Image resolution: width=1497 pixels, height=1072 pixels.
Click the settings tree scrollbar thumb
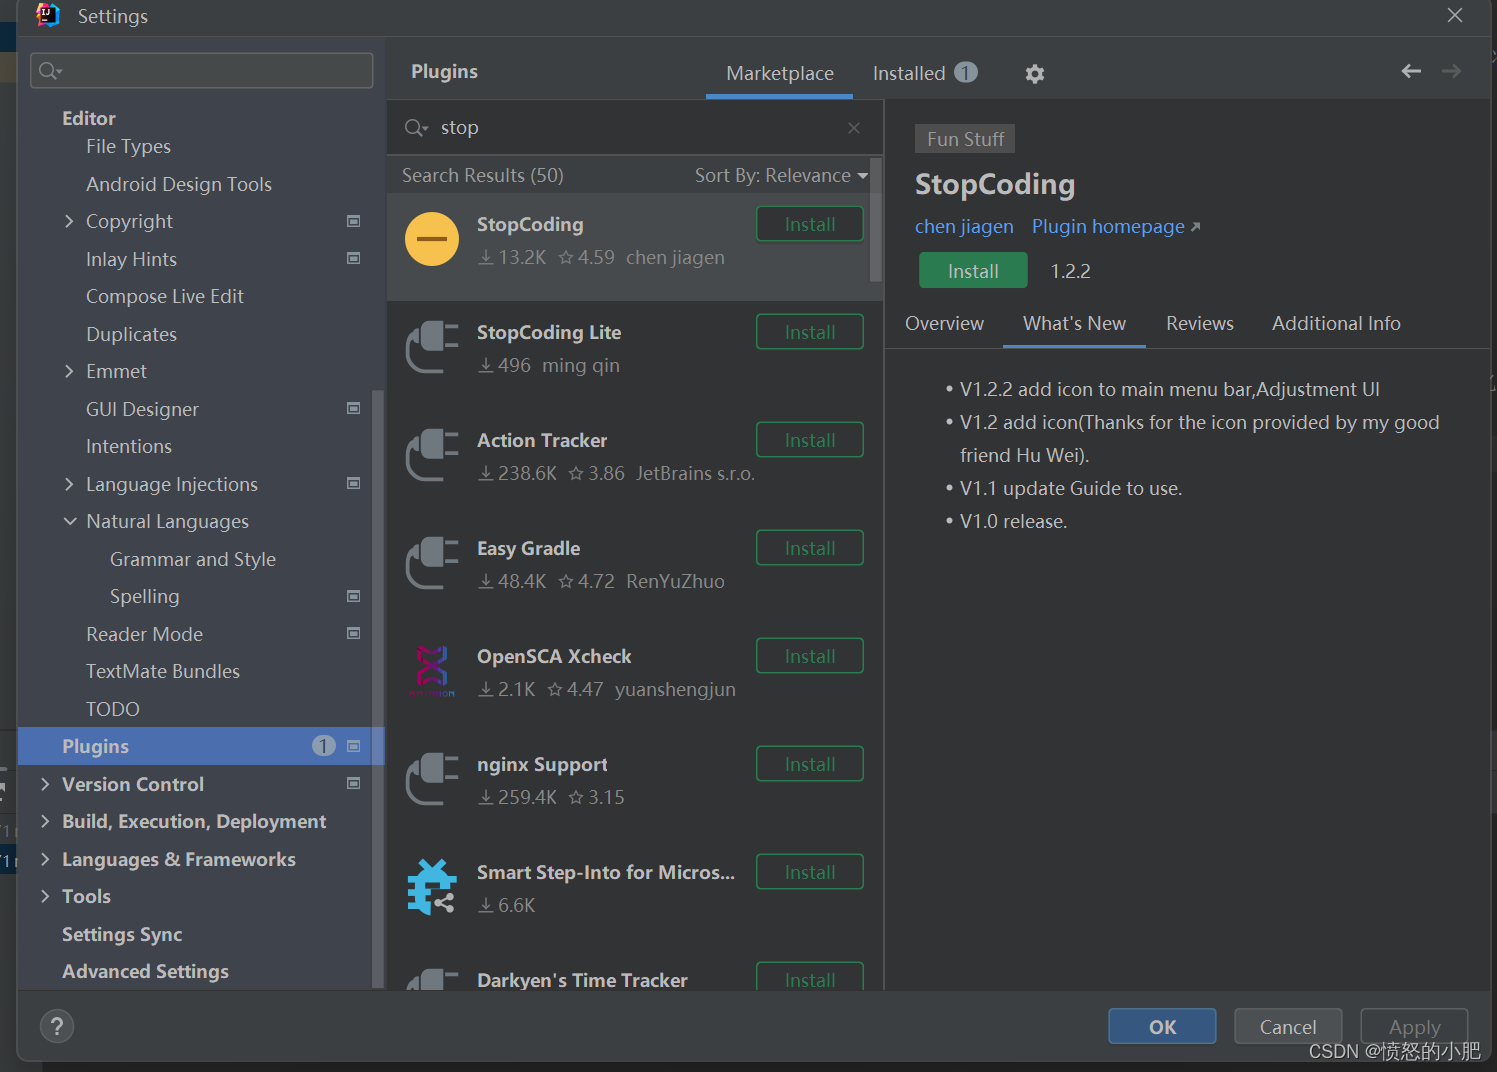[x=377, y=688]
